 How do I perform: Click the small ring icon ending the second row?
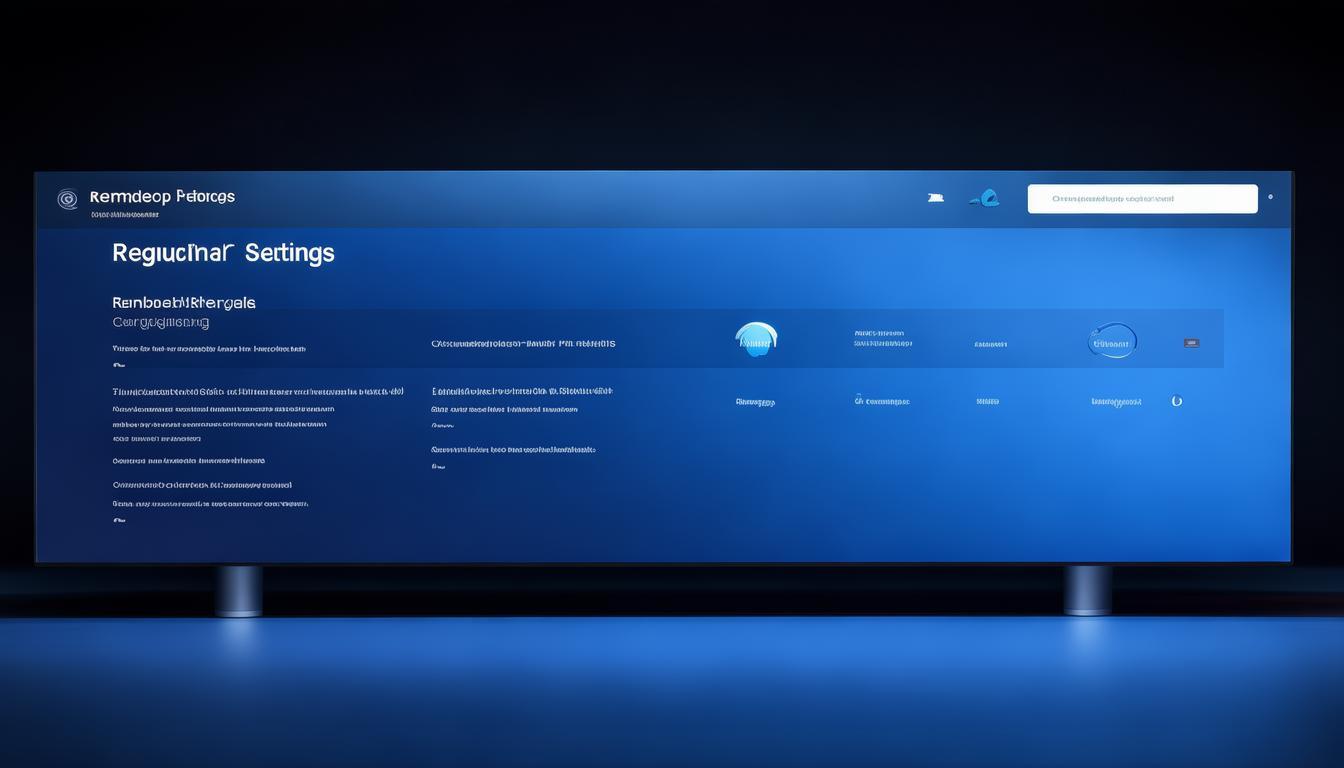pos(1177,401)
